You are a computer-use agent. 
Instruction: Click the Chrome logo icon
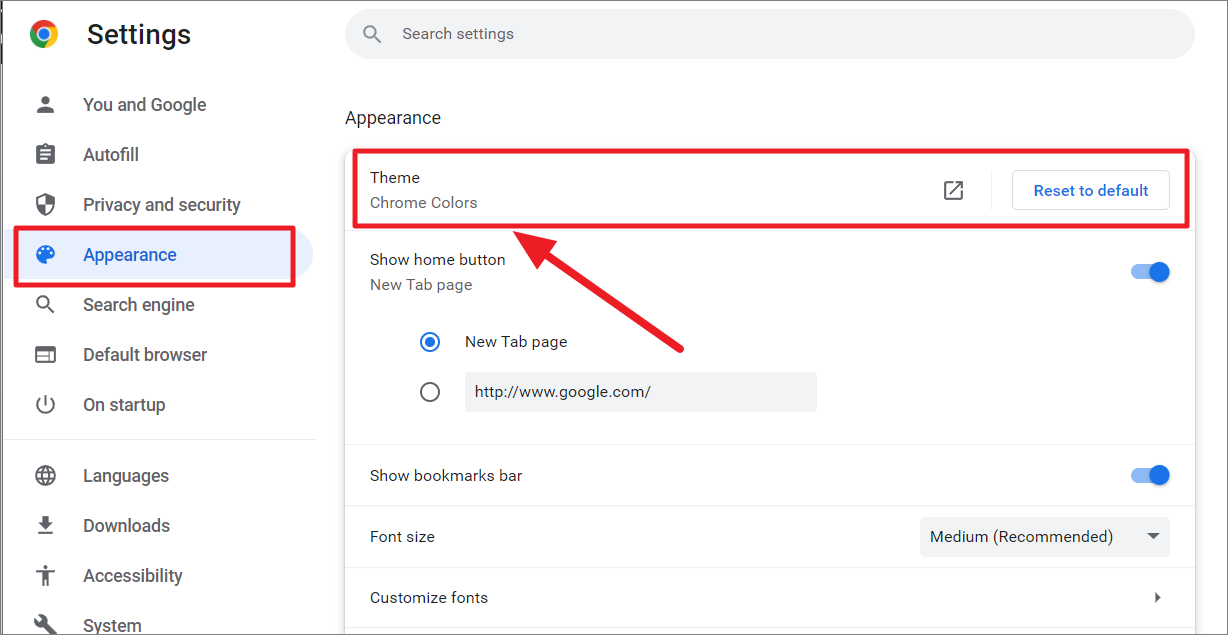click(44, 35)
